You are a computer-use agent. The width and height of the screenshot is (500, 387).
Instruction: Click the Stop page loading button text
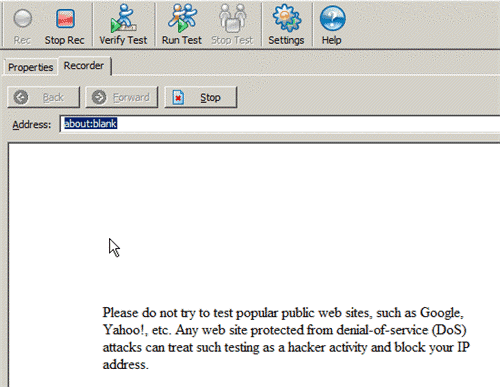[210, 98]
